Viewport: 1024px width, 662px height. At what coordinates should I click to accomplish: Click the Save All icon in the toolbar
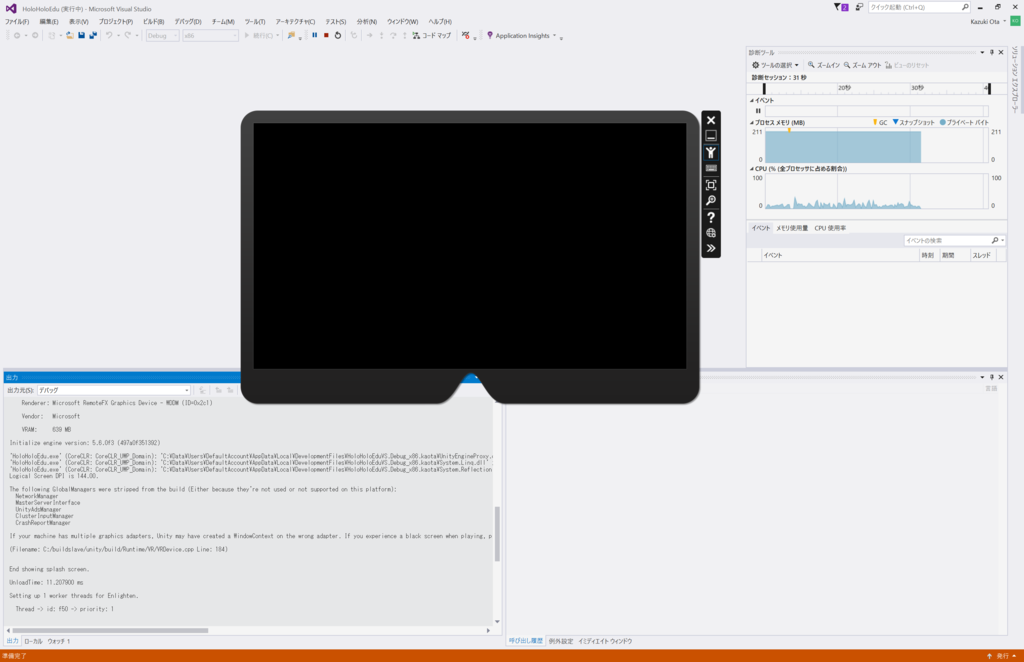point(93,35)
